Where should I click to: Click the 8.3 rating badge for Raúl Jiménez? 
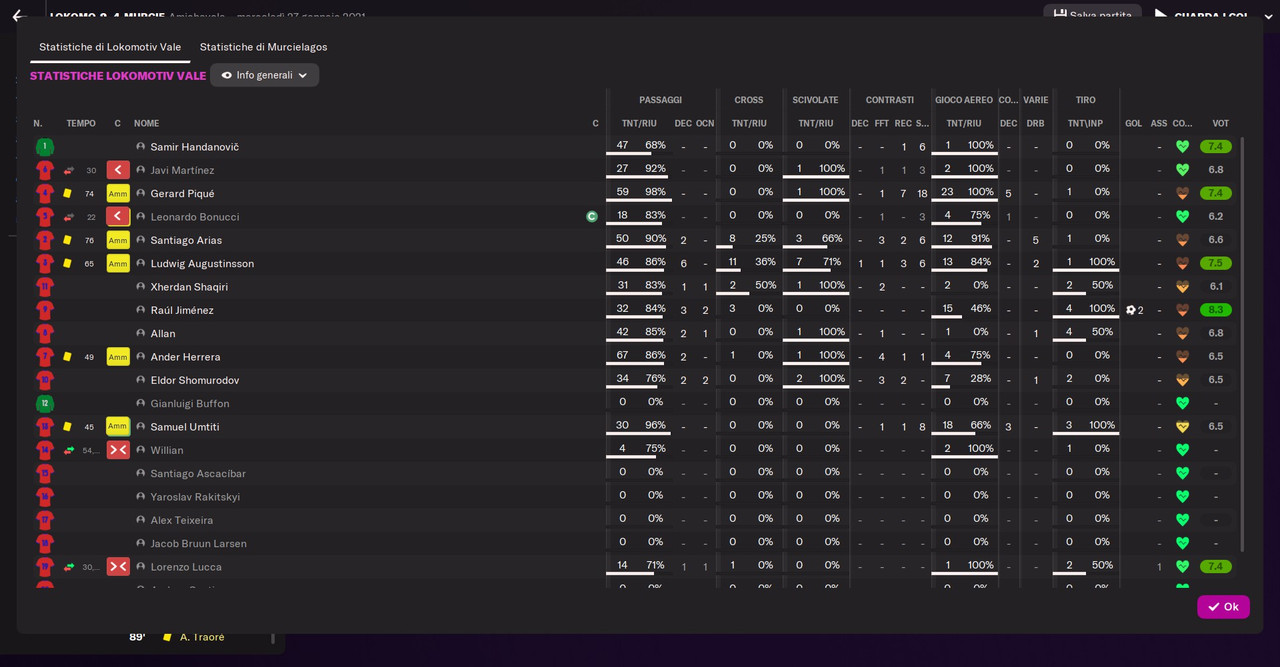[1216, 310]
